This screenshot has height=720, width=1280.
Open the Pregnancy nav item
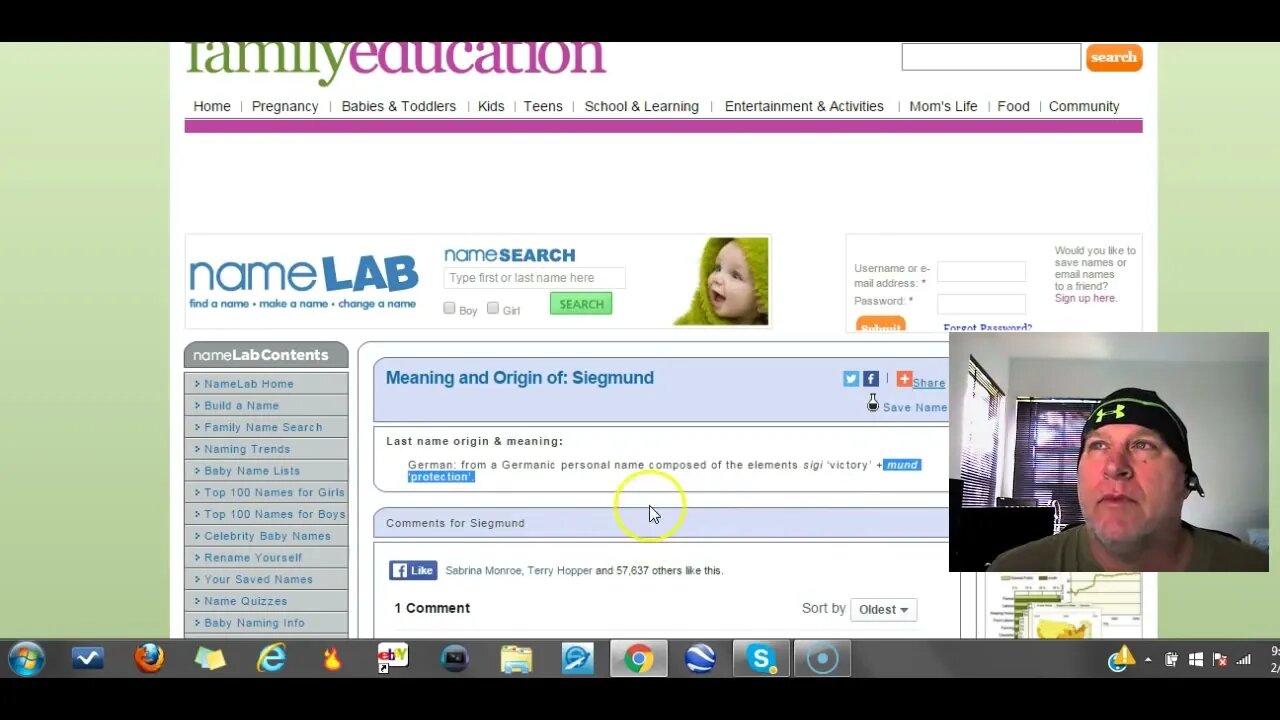(x=285, y=106)
